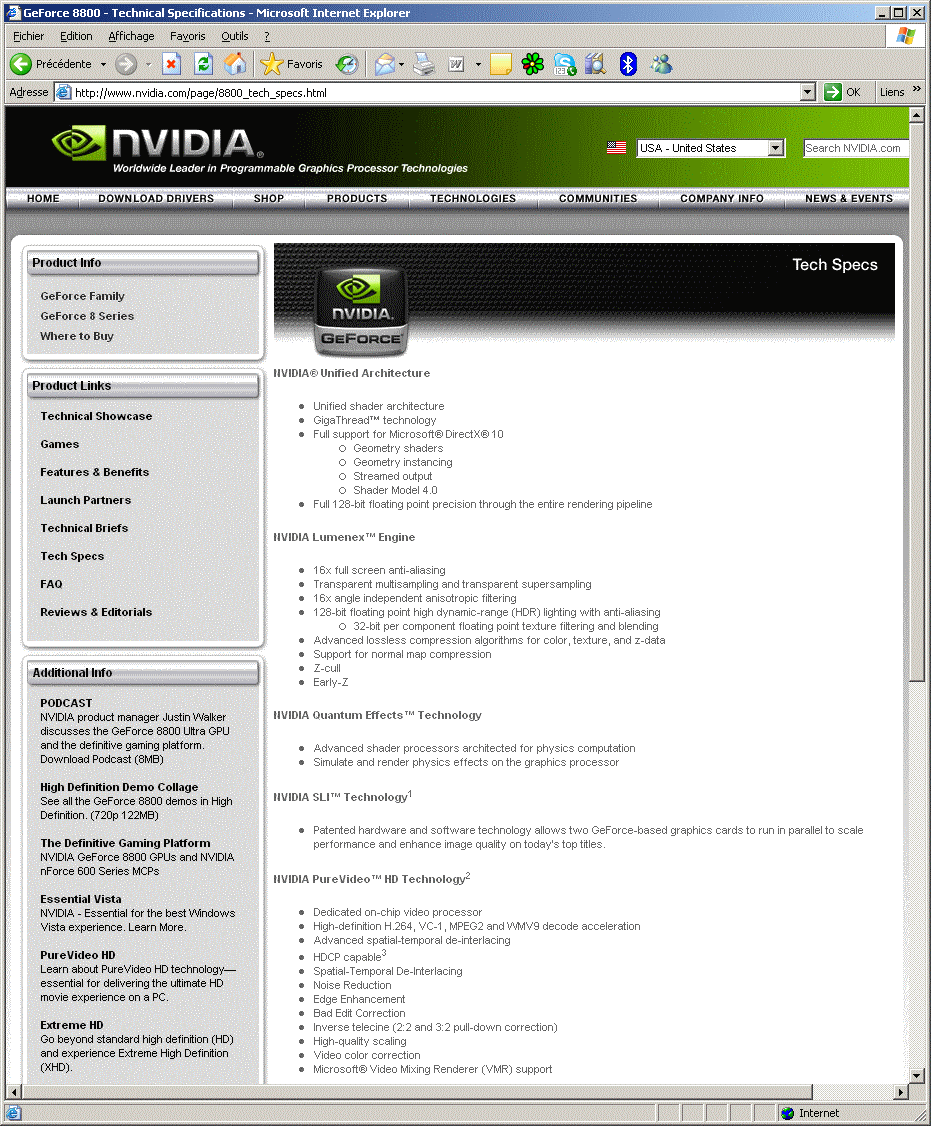Go to the HOME nav tab
This screenshot has width=931, height=1126.
[43, 199]
